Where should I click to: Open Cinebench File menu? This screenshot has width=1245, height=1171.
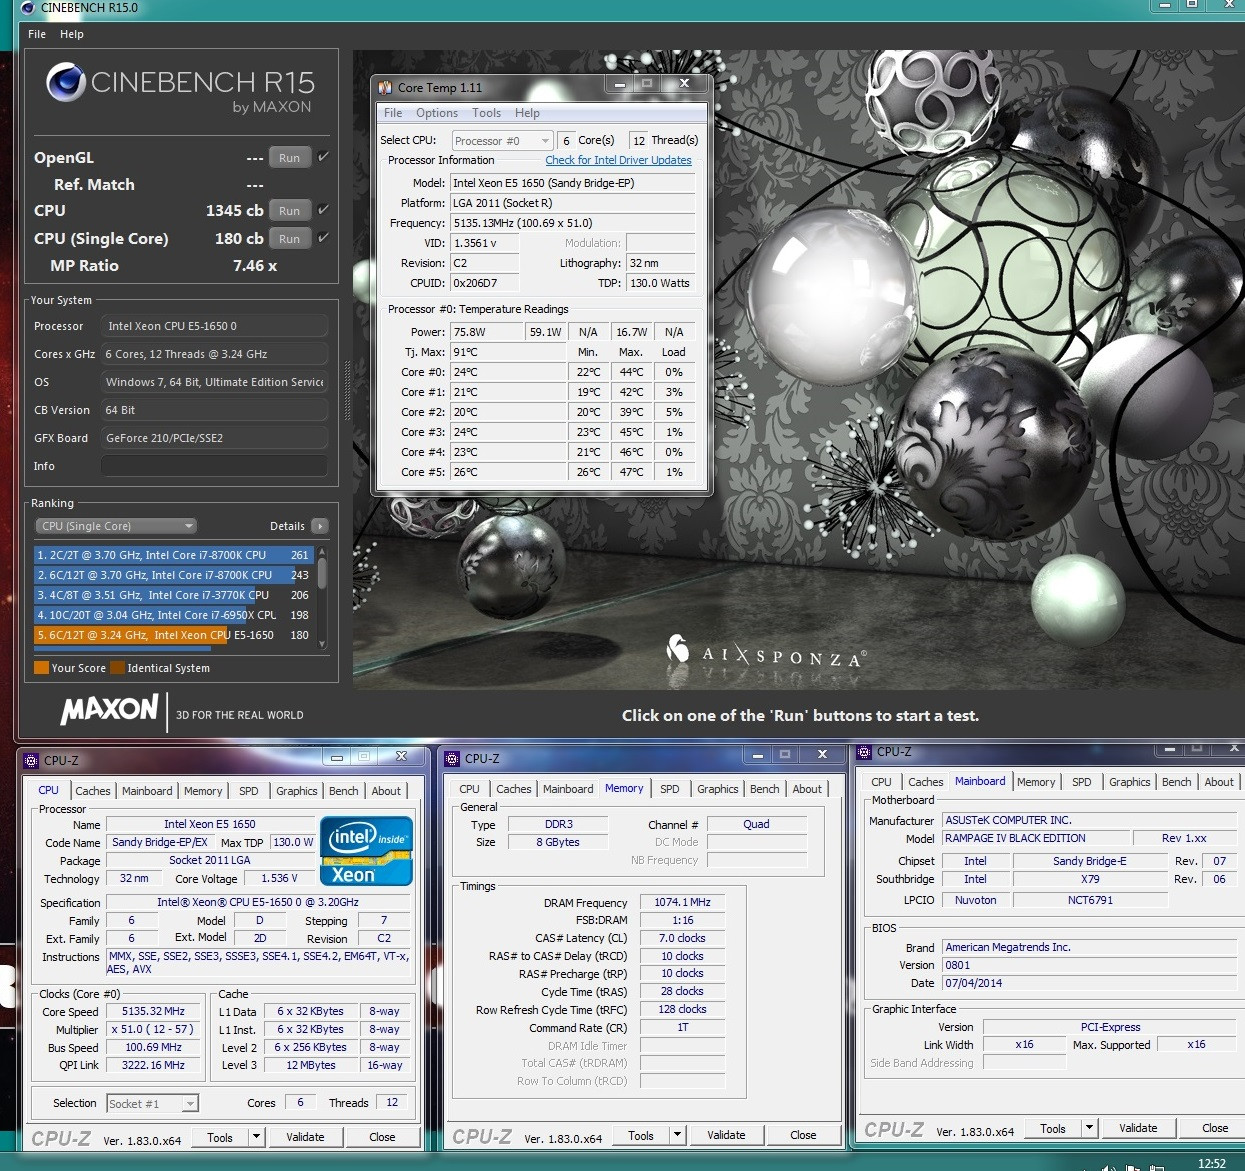[37, 34]
